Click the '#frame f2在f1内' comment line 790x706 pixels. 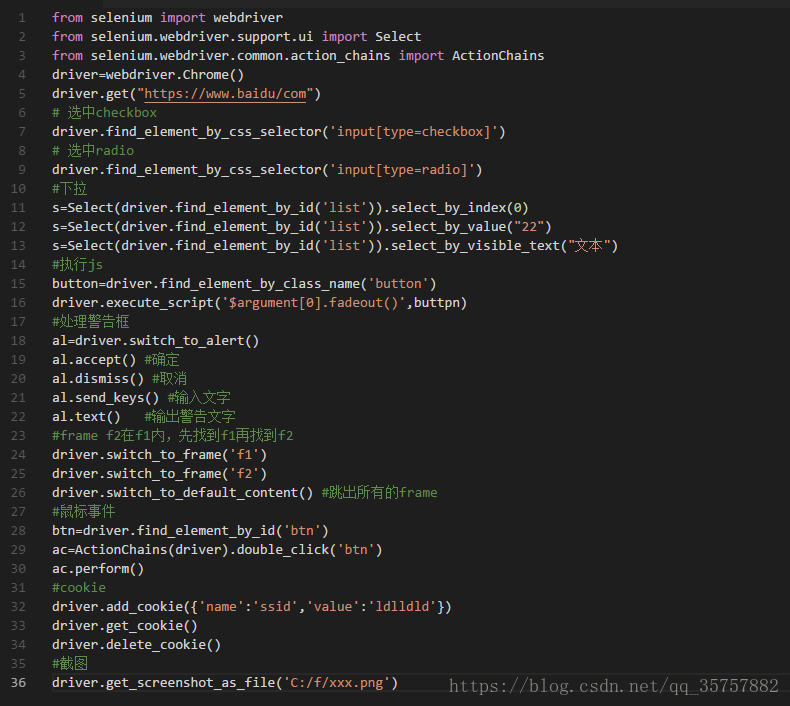click(173, 436)
